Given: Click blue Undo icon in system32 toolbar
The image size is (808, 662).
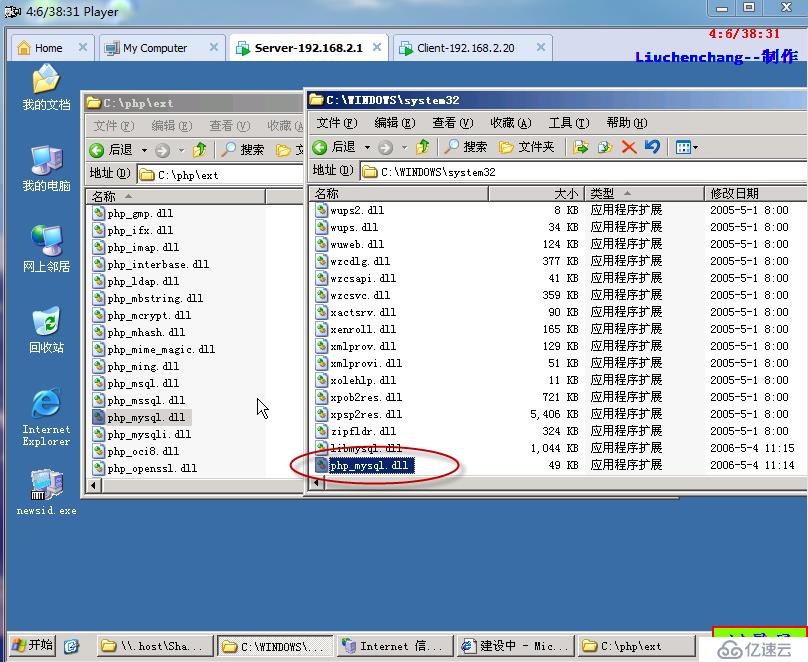Looking at the screenshot, I should [652, 147].
